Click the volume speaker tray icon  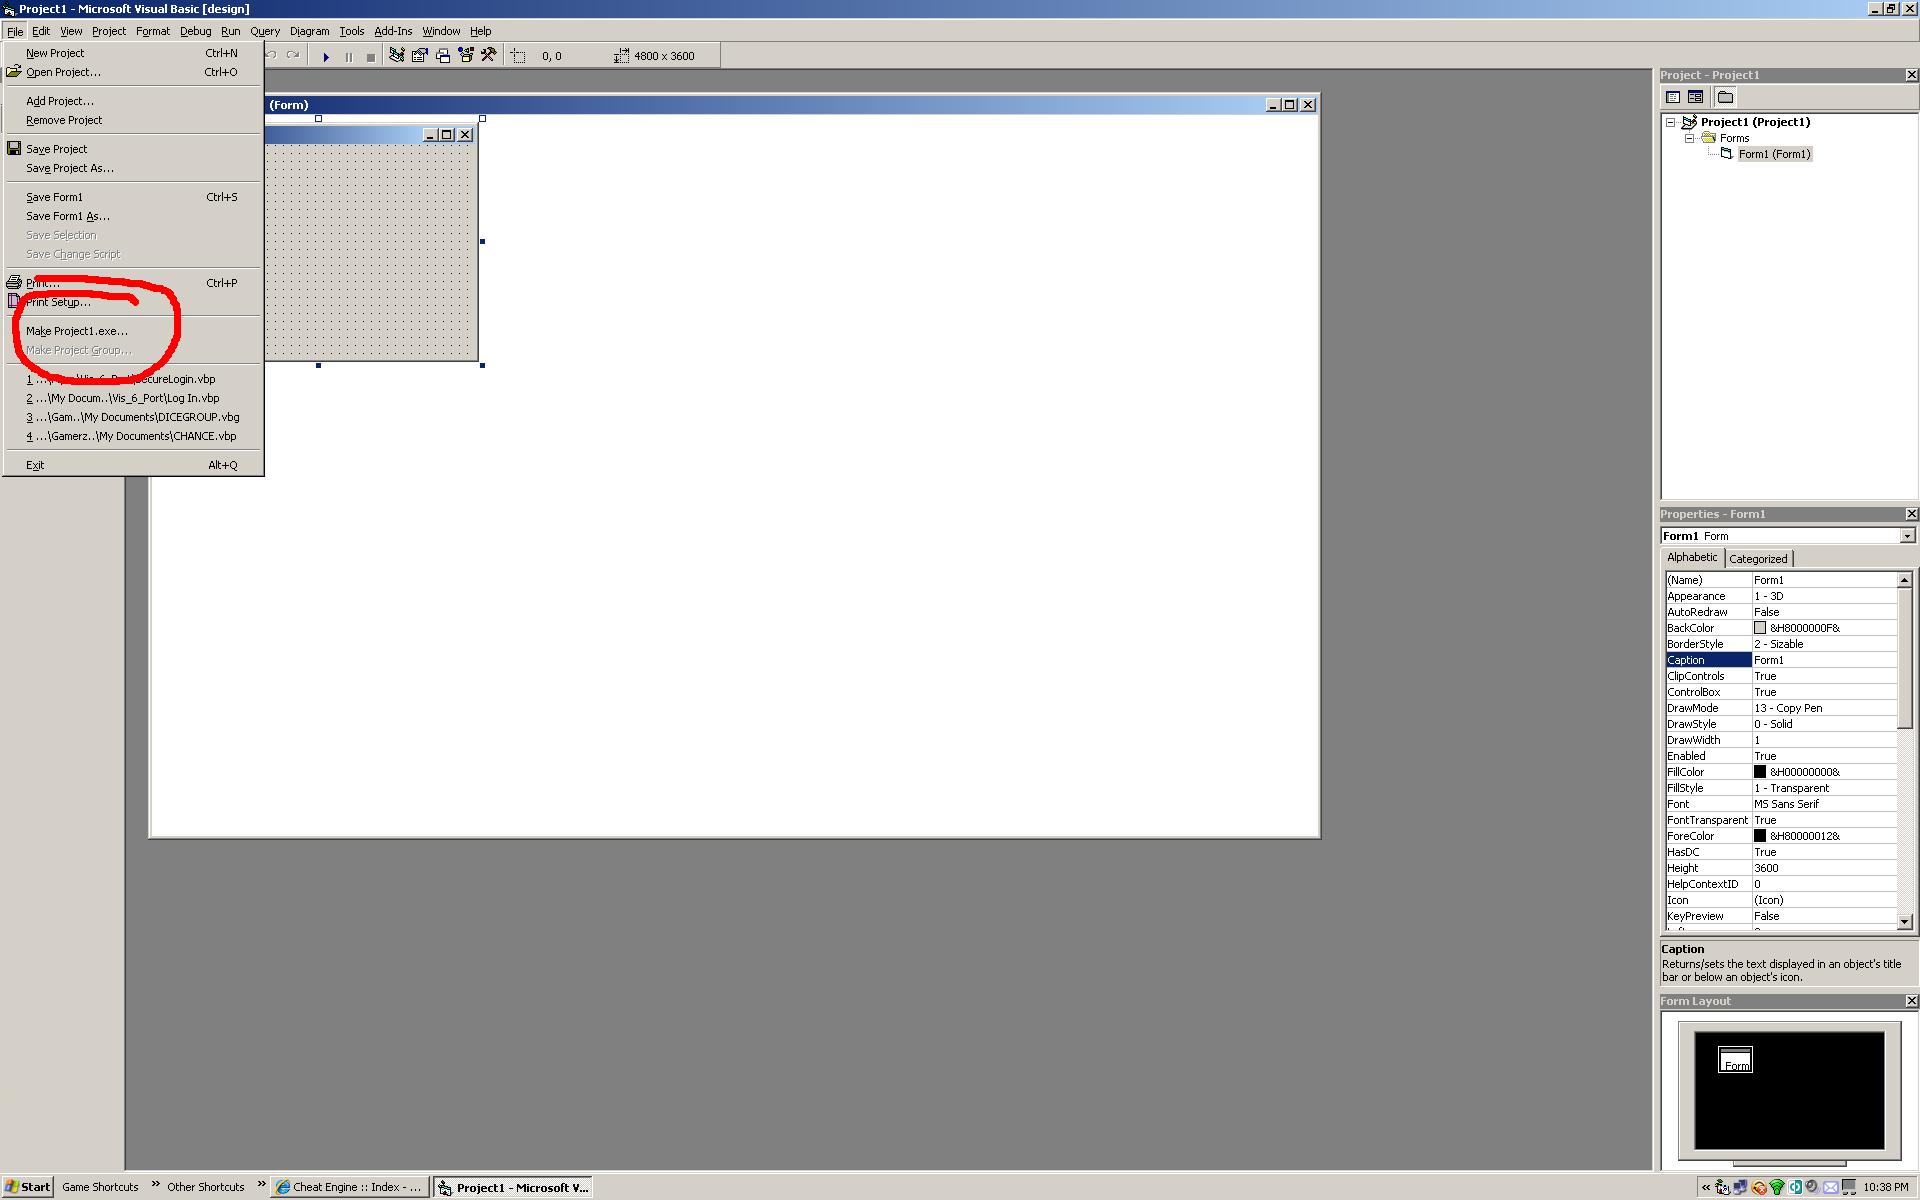(1812, 1187)
